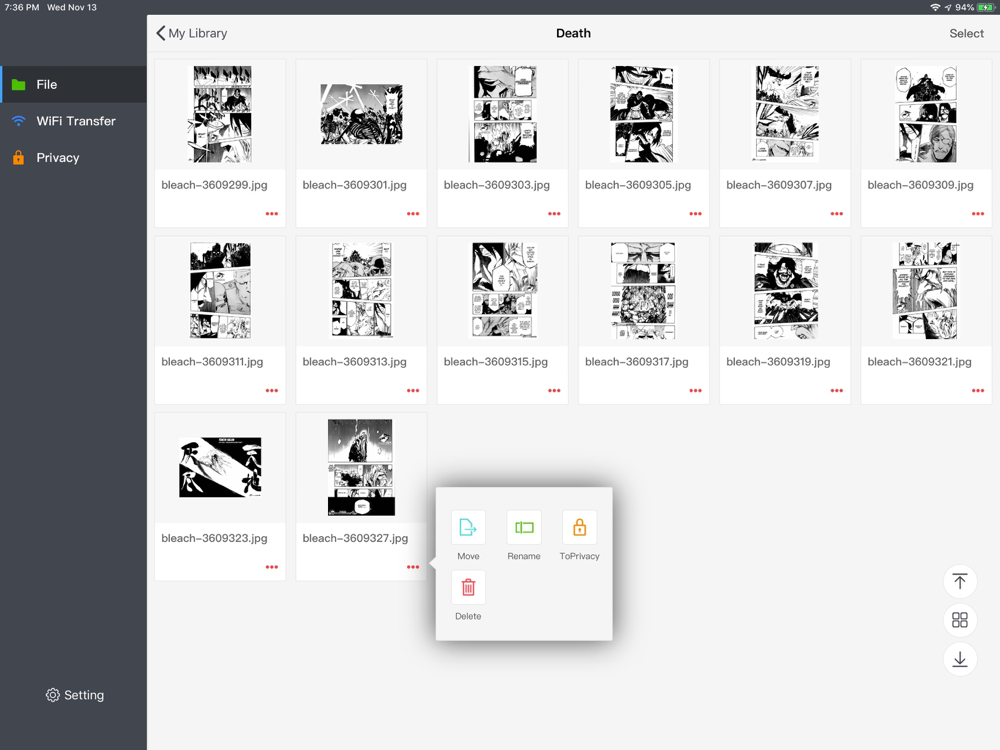This screenshot has width=1000, height=750.
Task: Open thumbnail of bleach-3609309.jpg
Action: point(926,114)
